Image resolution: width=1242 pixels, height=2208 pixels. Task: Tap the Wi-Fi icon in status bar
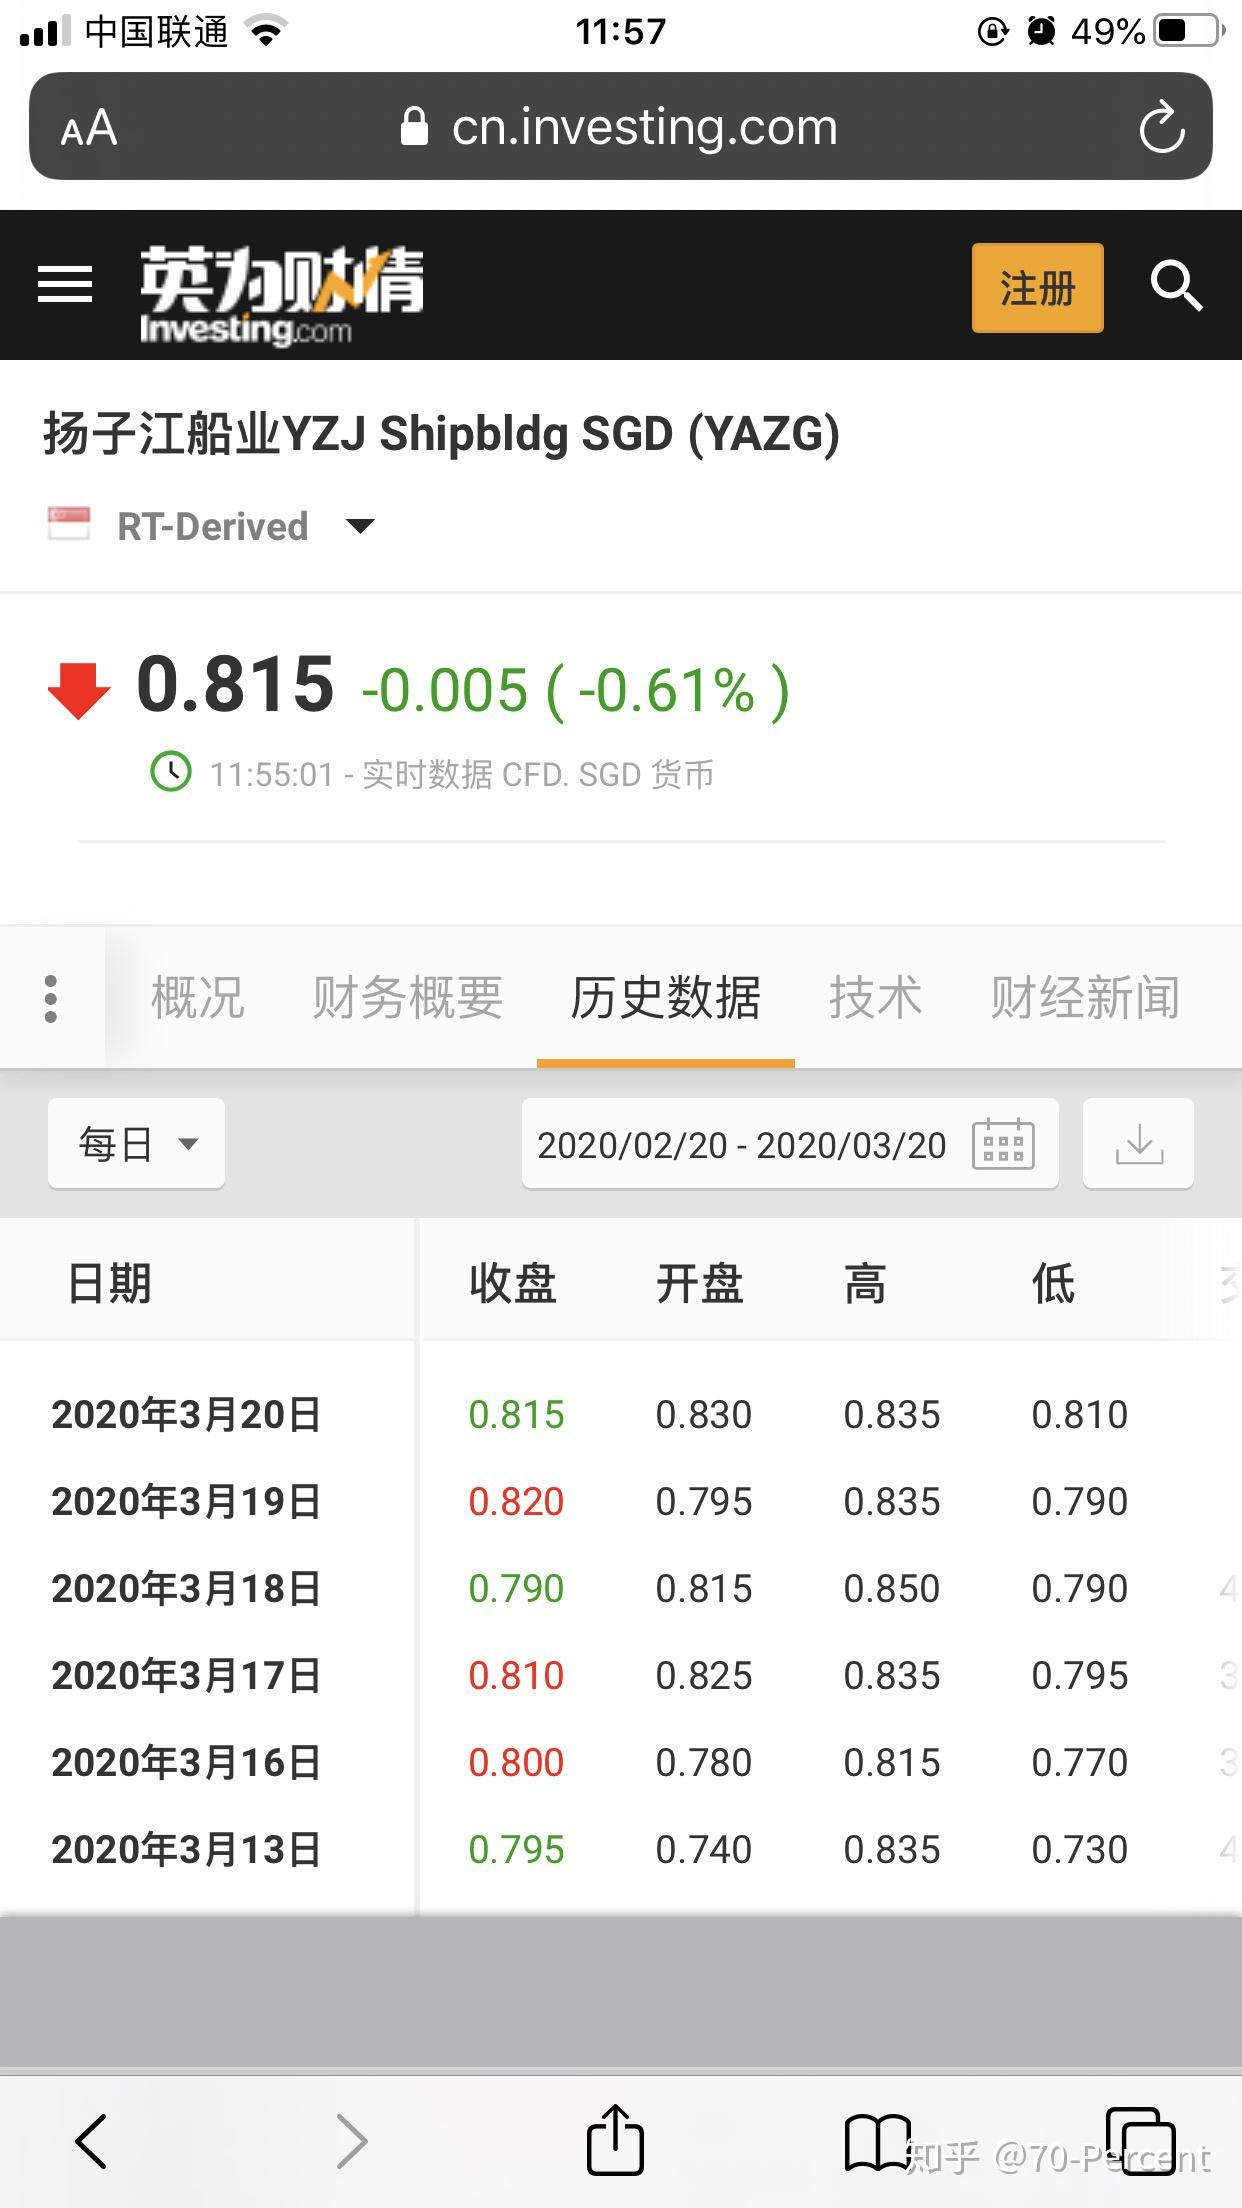point(266,32)
